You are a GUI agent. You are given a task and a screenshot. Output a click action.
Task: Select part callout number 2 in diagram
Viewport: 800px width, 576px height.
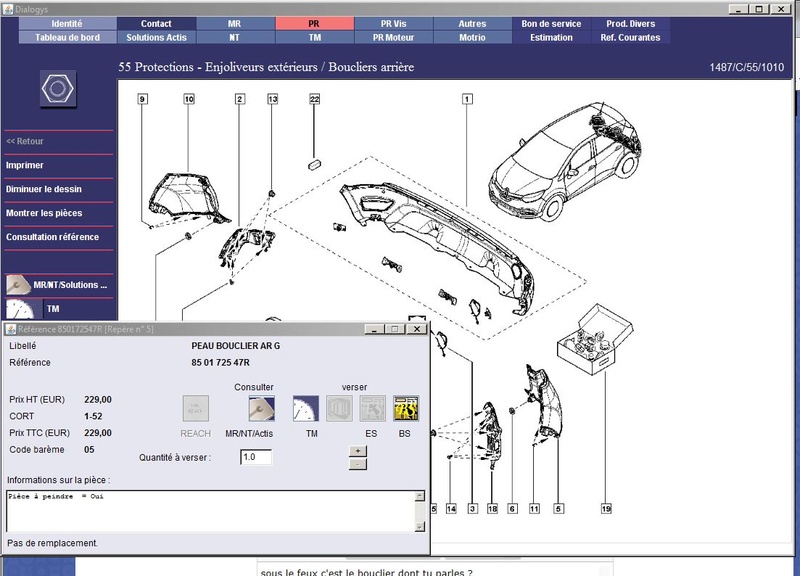pos(240,99)
